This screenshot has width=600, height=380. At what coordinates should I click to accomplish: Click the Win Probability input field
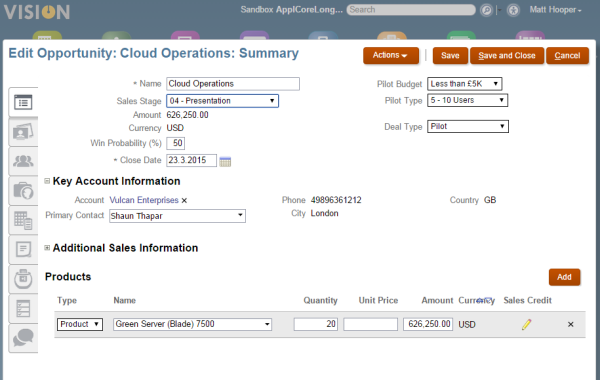tap(176, 143)
